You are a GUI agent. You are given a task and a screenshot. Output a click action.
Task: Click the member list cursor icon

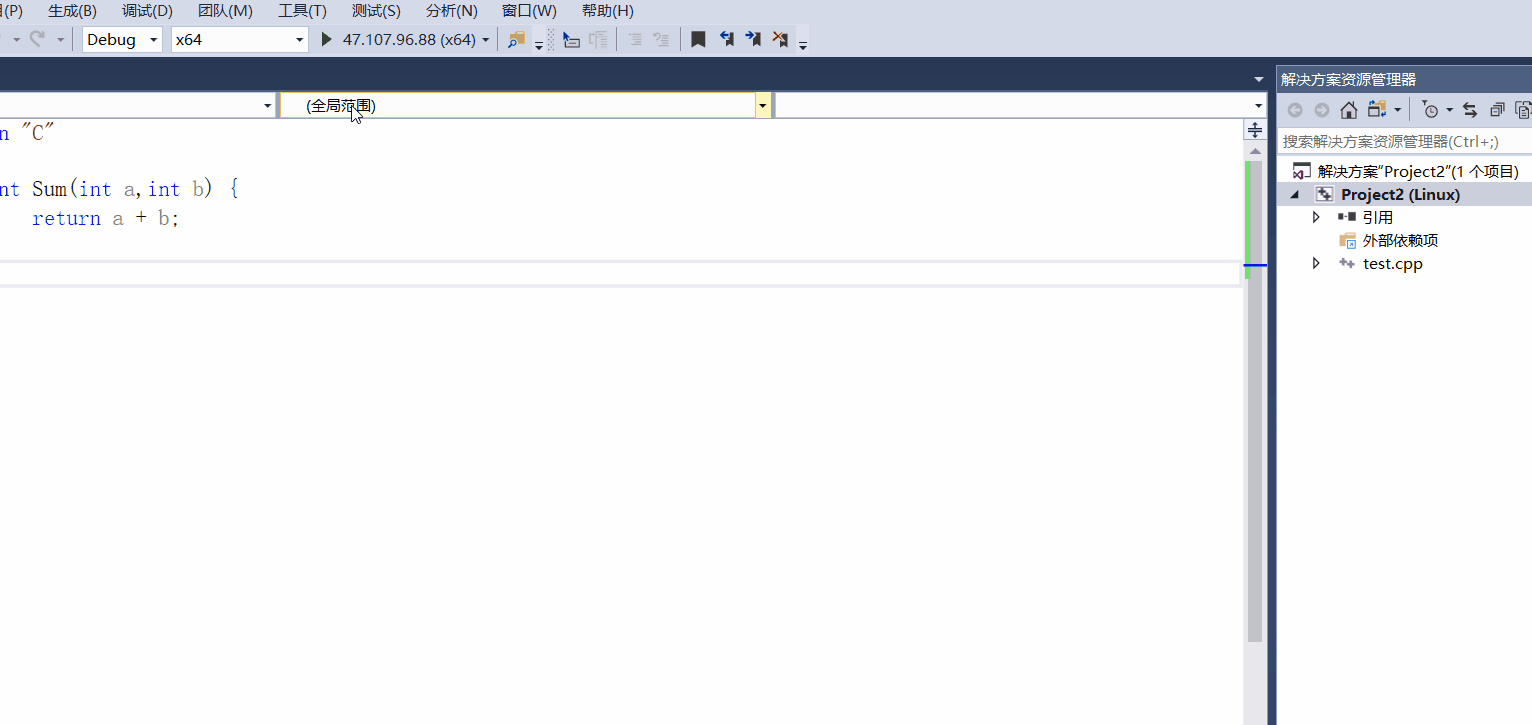[571, 40]
